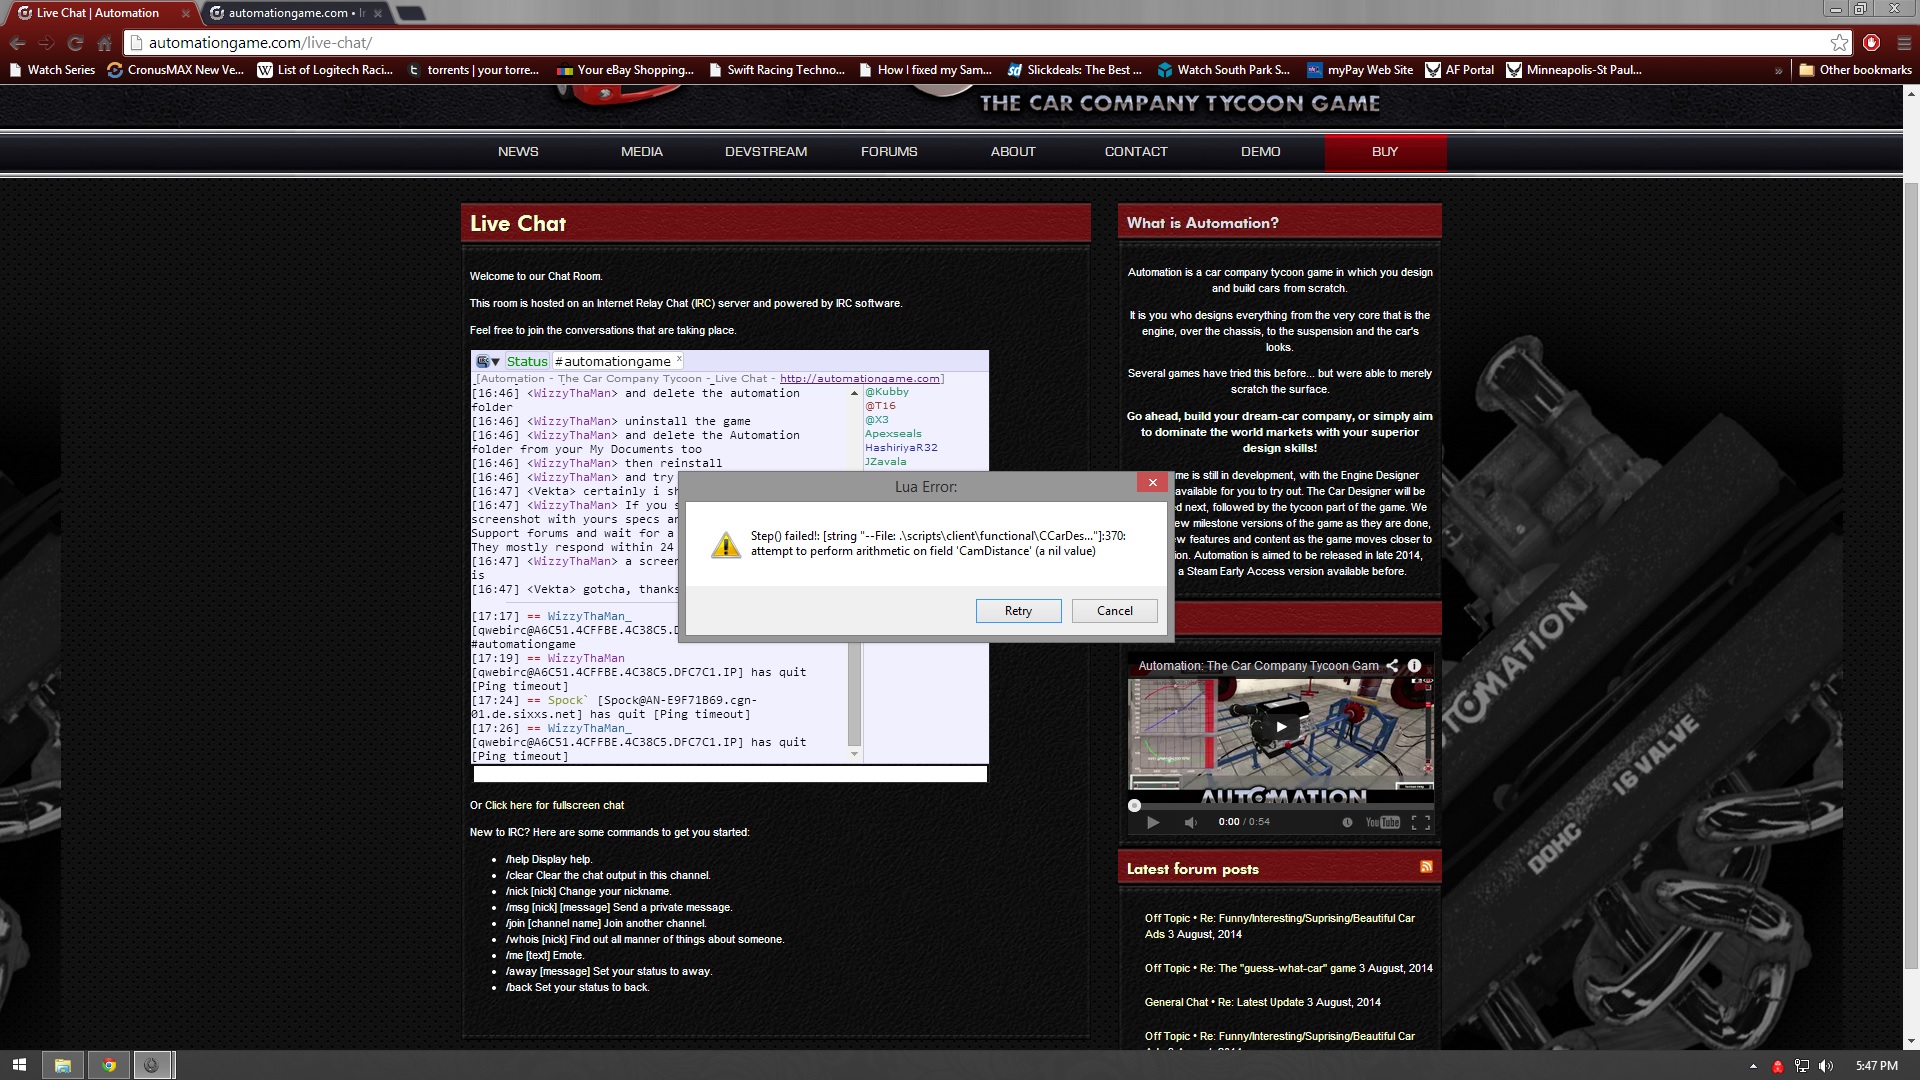This screenshot has height=1080, width=1920.
Task: Click the page vertical scrollbar thumb
Action: pyautogui.click(x=1911, y=575)
